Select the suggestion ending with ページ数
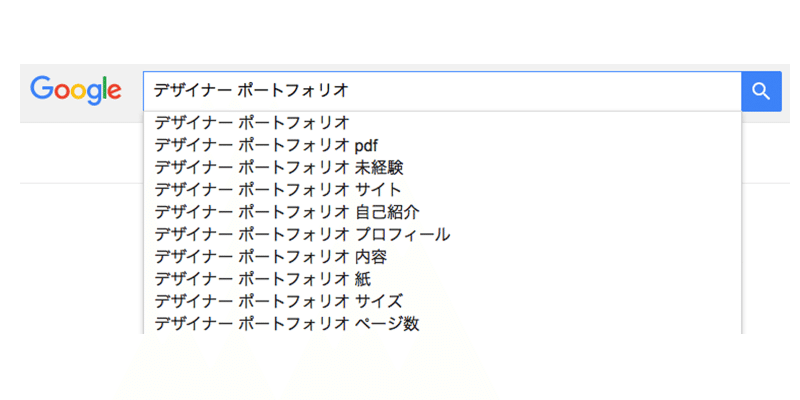The height and width of the screenshot is (400, 800). point(442,323)
